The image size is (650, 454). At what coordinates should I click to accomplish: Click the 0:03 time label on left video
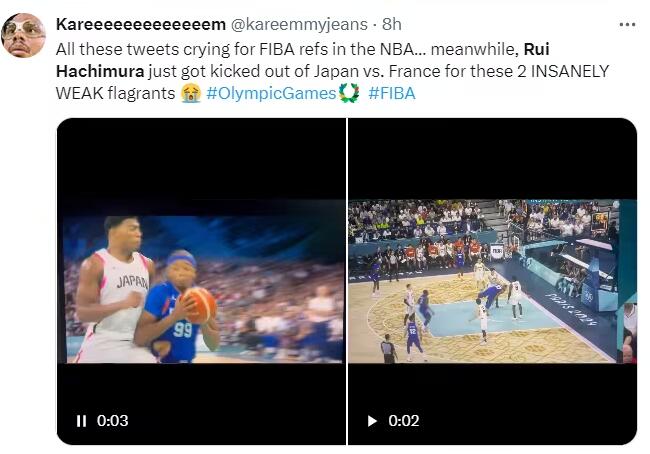pos(112,421)
